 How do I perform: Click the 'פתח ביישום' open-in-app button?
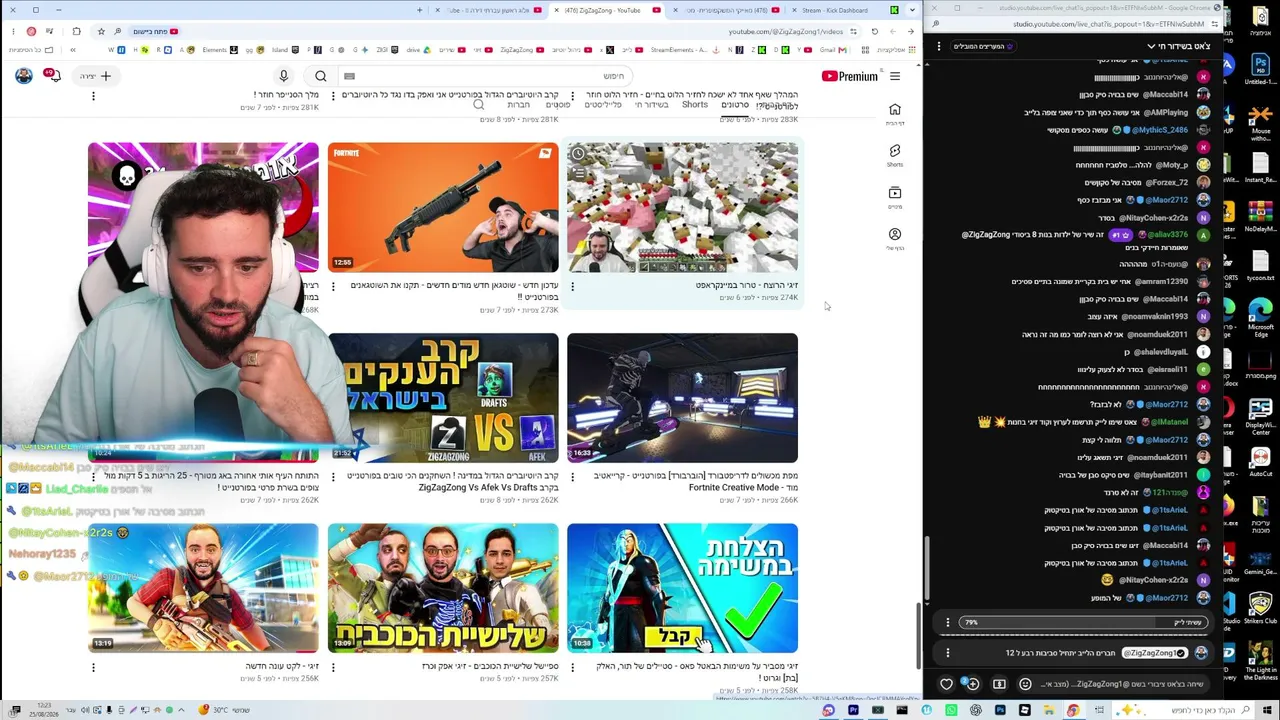pyautogui.click(x=153, y=31)
